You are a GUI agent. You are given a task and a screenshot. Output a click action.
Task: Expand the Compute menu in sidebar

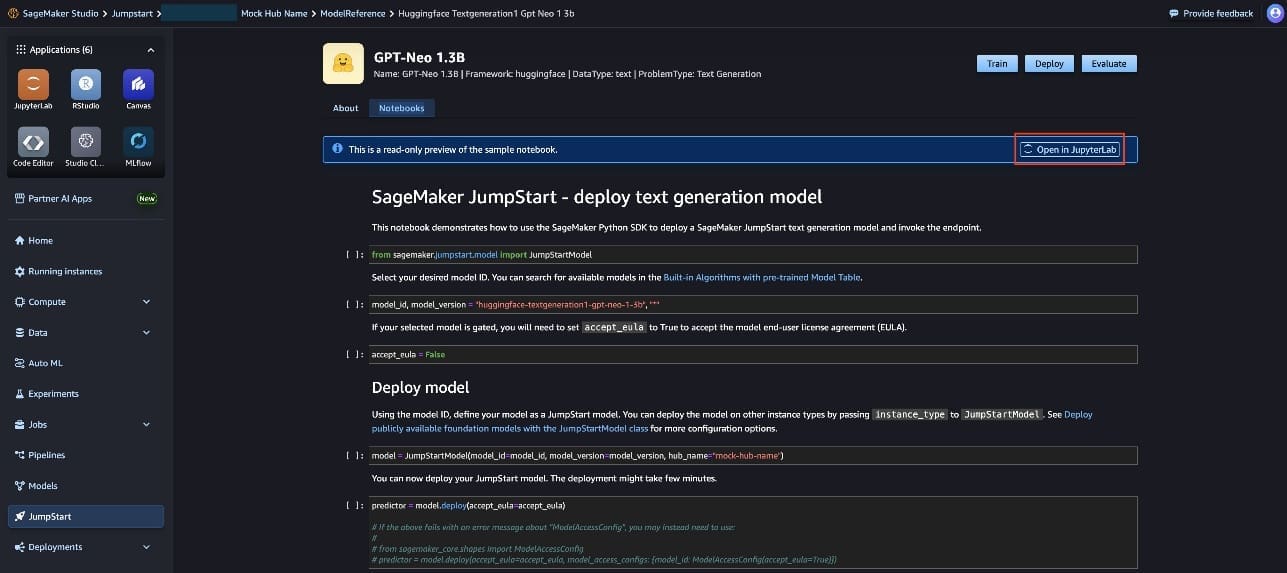[x=147, y=302]
